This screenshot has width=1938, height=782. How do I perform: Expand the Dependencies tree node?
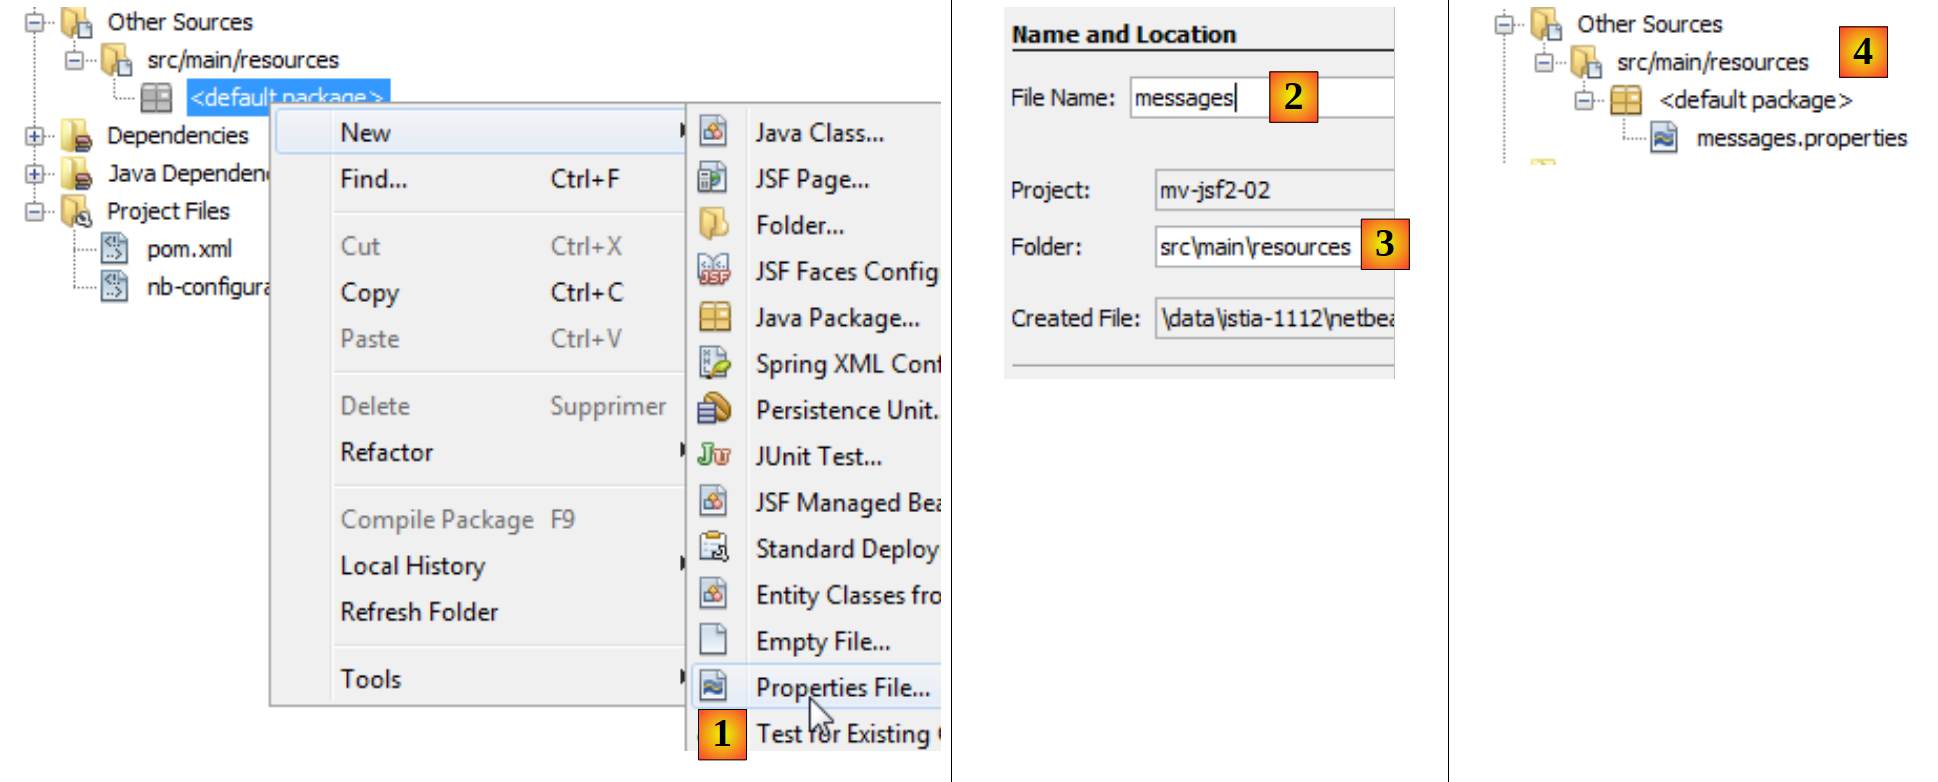click(x=35, y=135)
